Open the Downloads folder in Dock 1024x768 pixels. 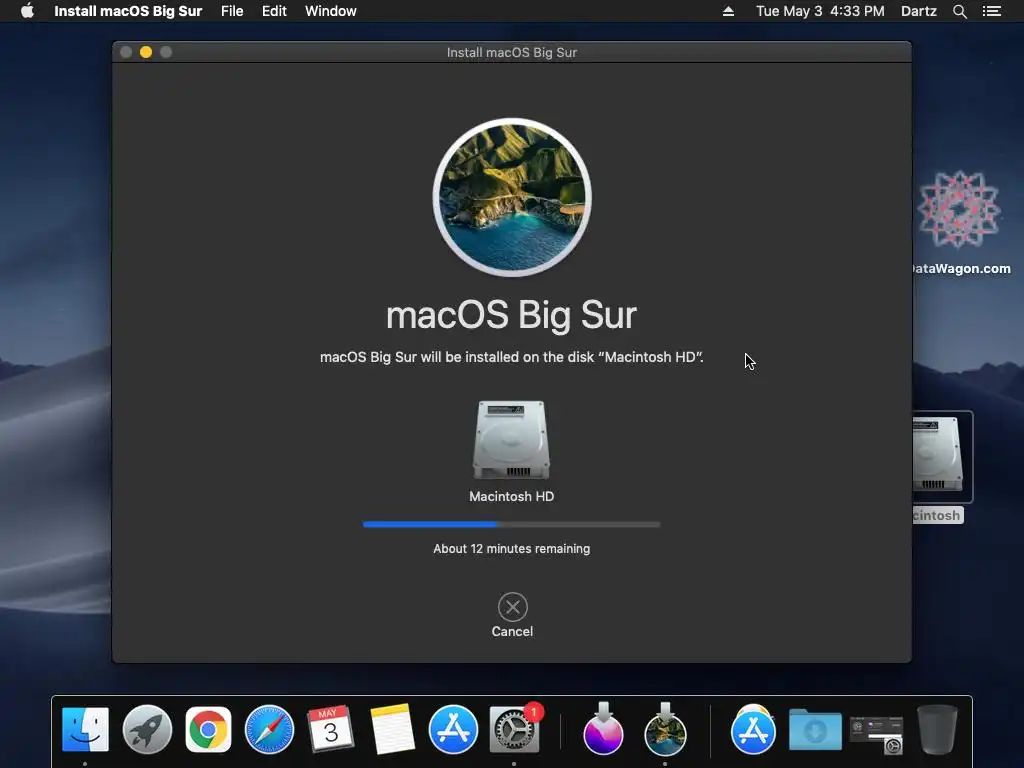(815, 730)
